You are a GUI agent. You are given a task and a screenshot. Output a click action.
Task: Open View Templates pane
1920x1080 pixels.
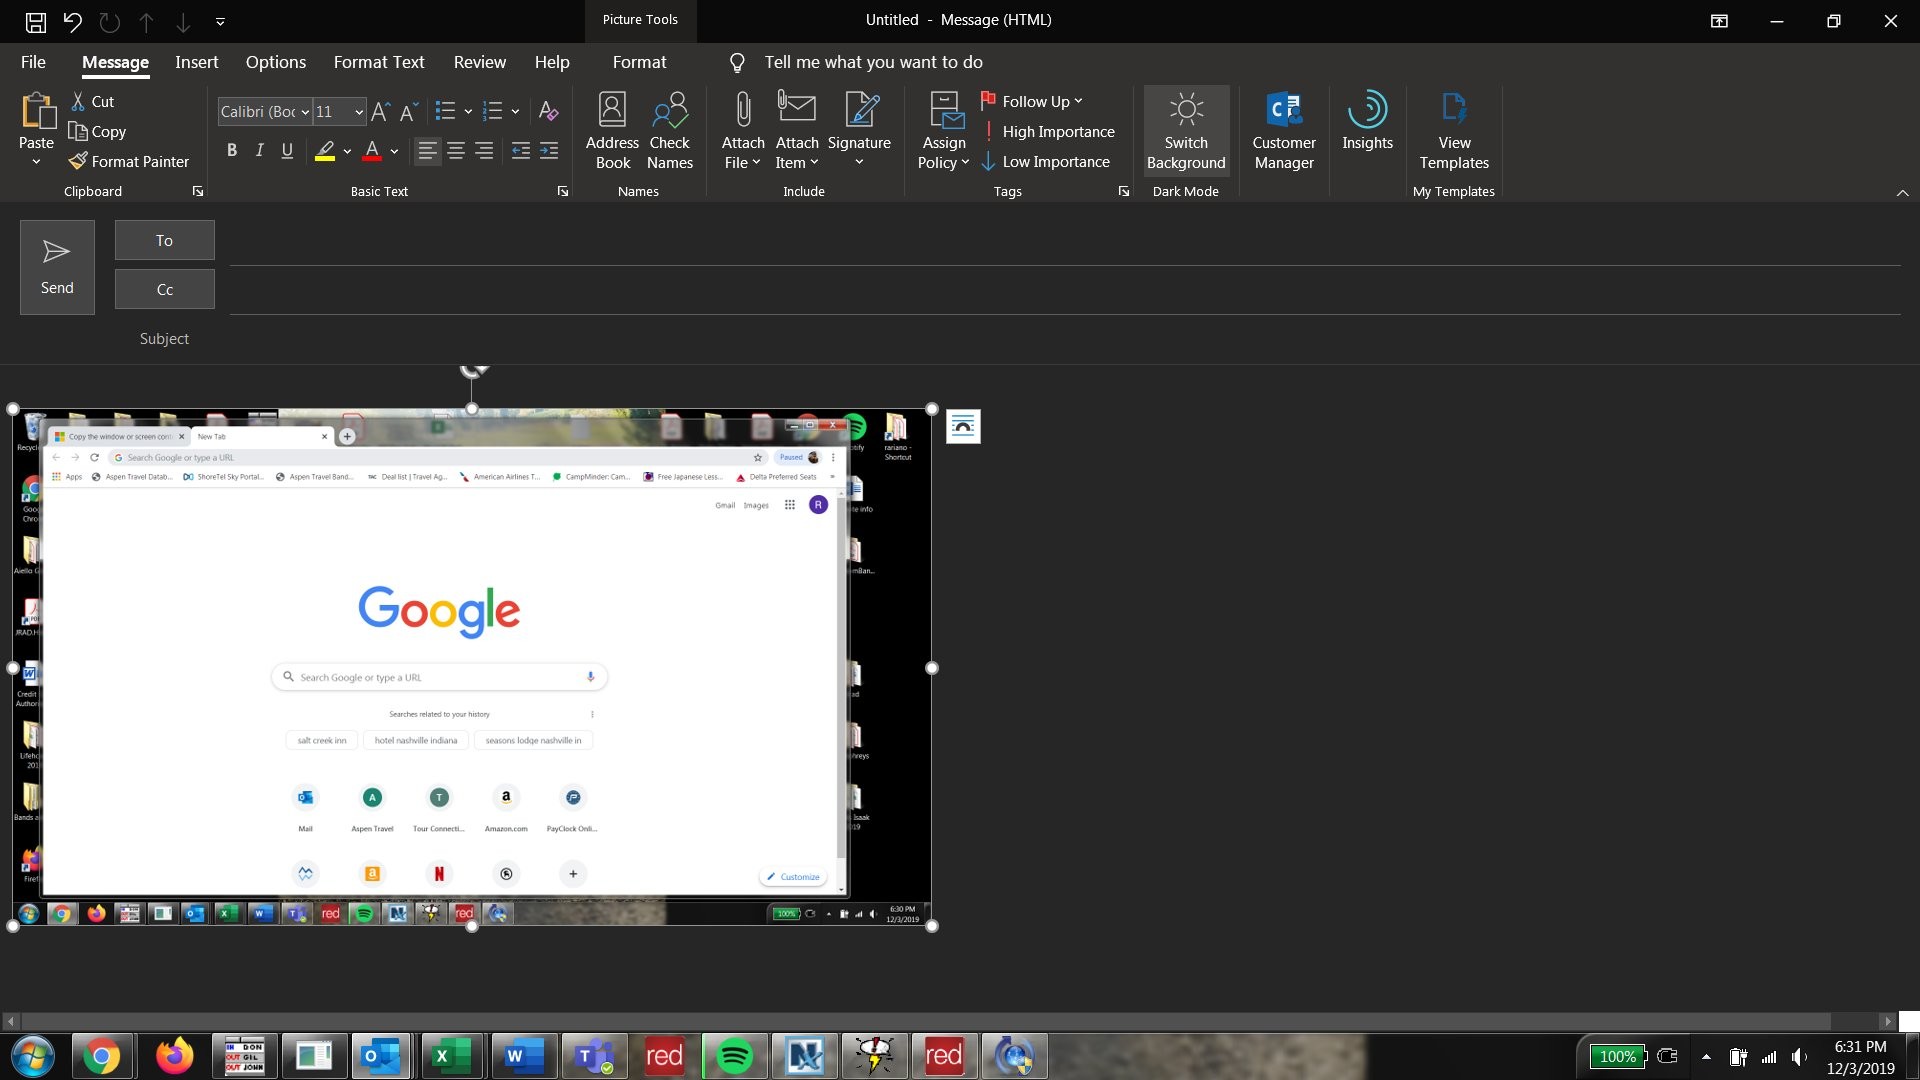tap(1453, 130)
